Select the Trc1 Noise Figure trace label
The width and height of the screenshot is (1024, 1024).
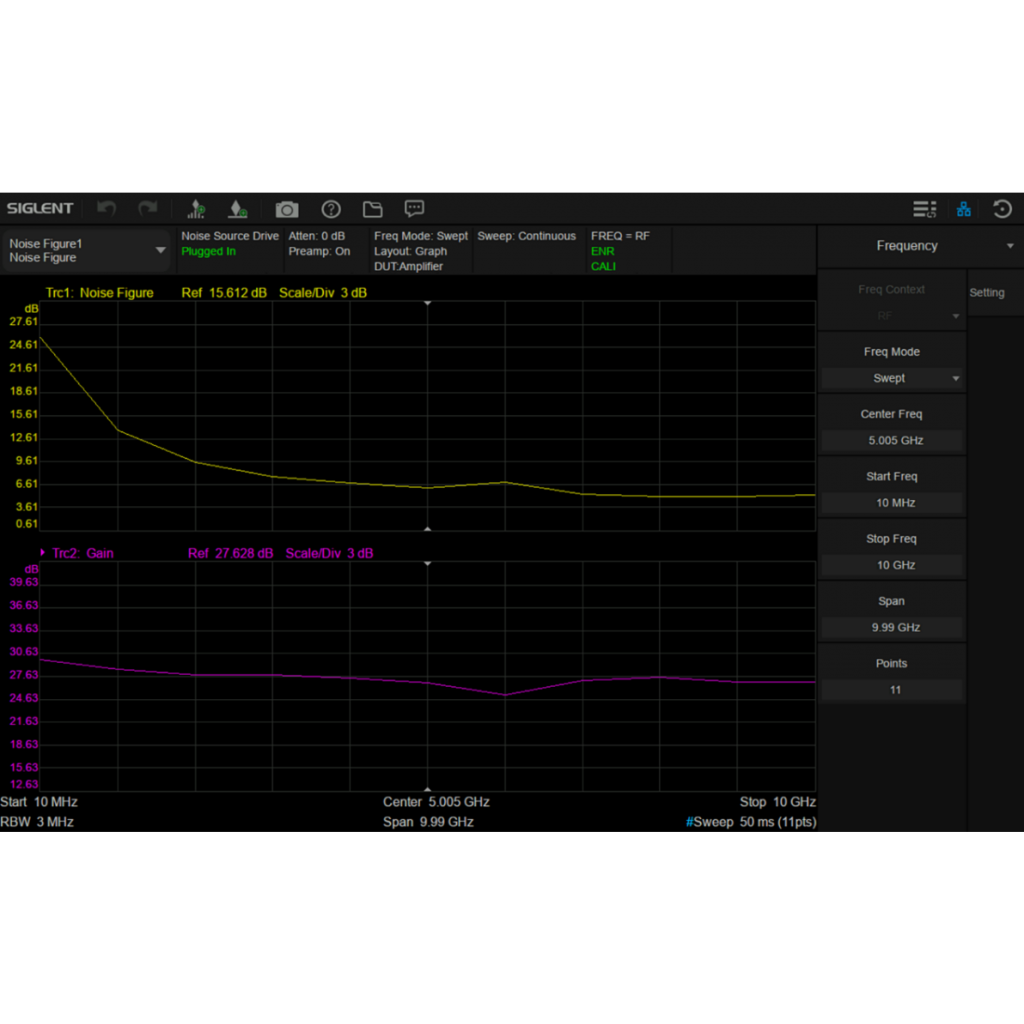pyautogui.click(x=100, y=293)
